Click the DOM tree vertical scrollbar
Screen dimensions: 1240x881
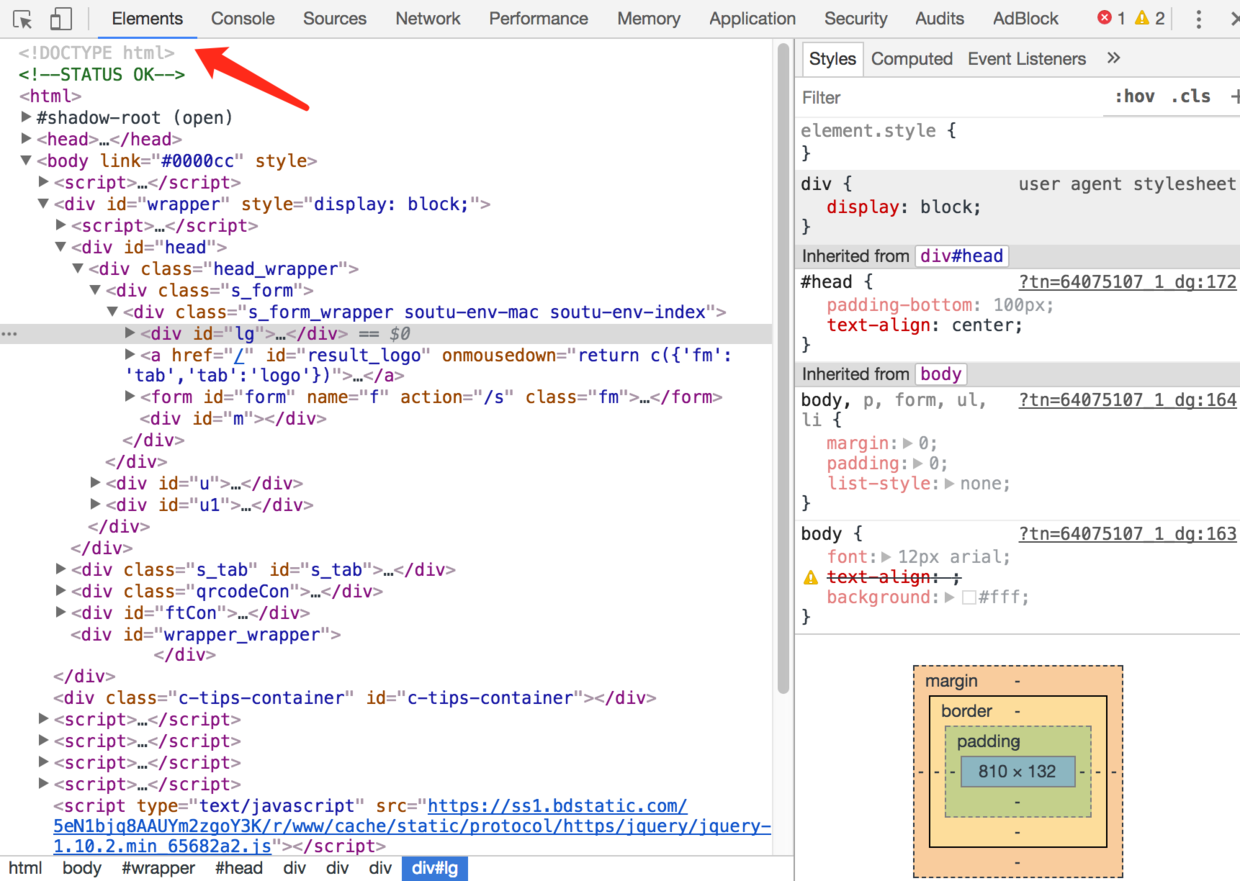[784, 370]
